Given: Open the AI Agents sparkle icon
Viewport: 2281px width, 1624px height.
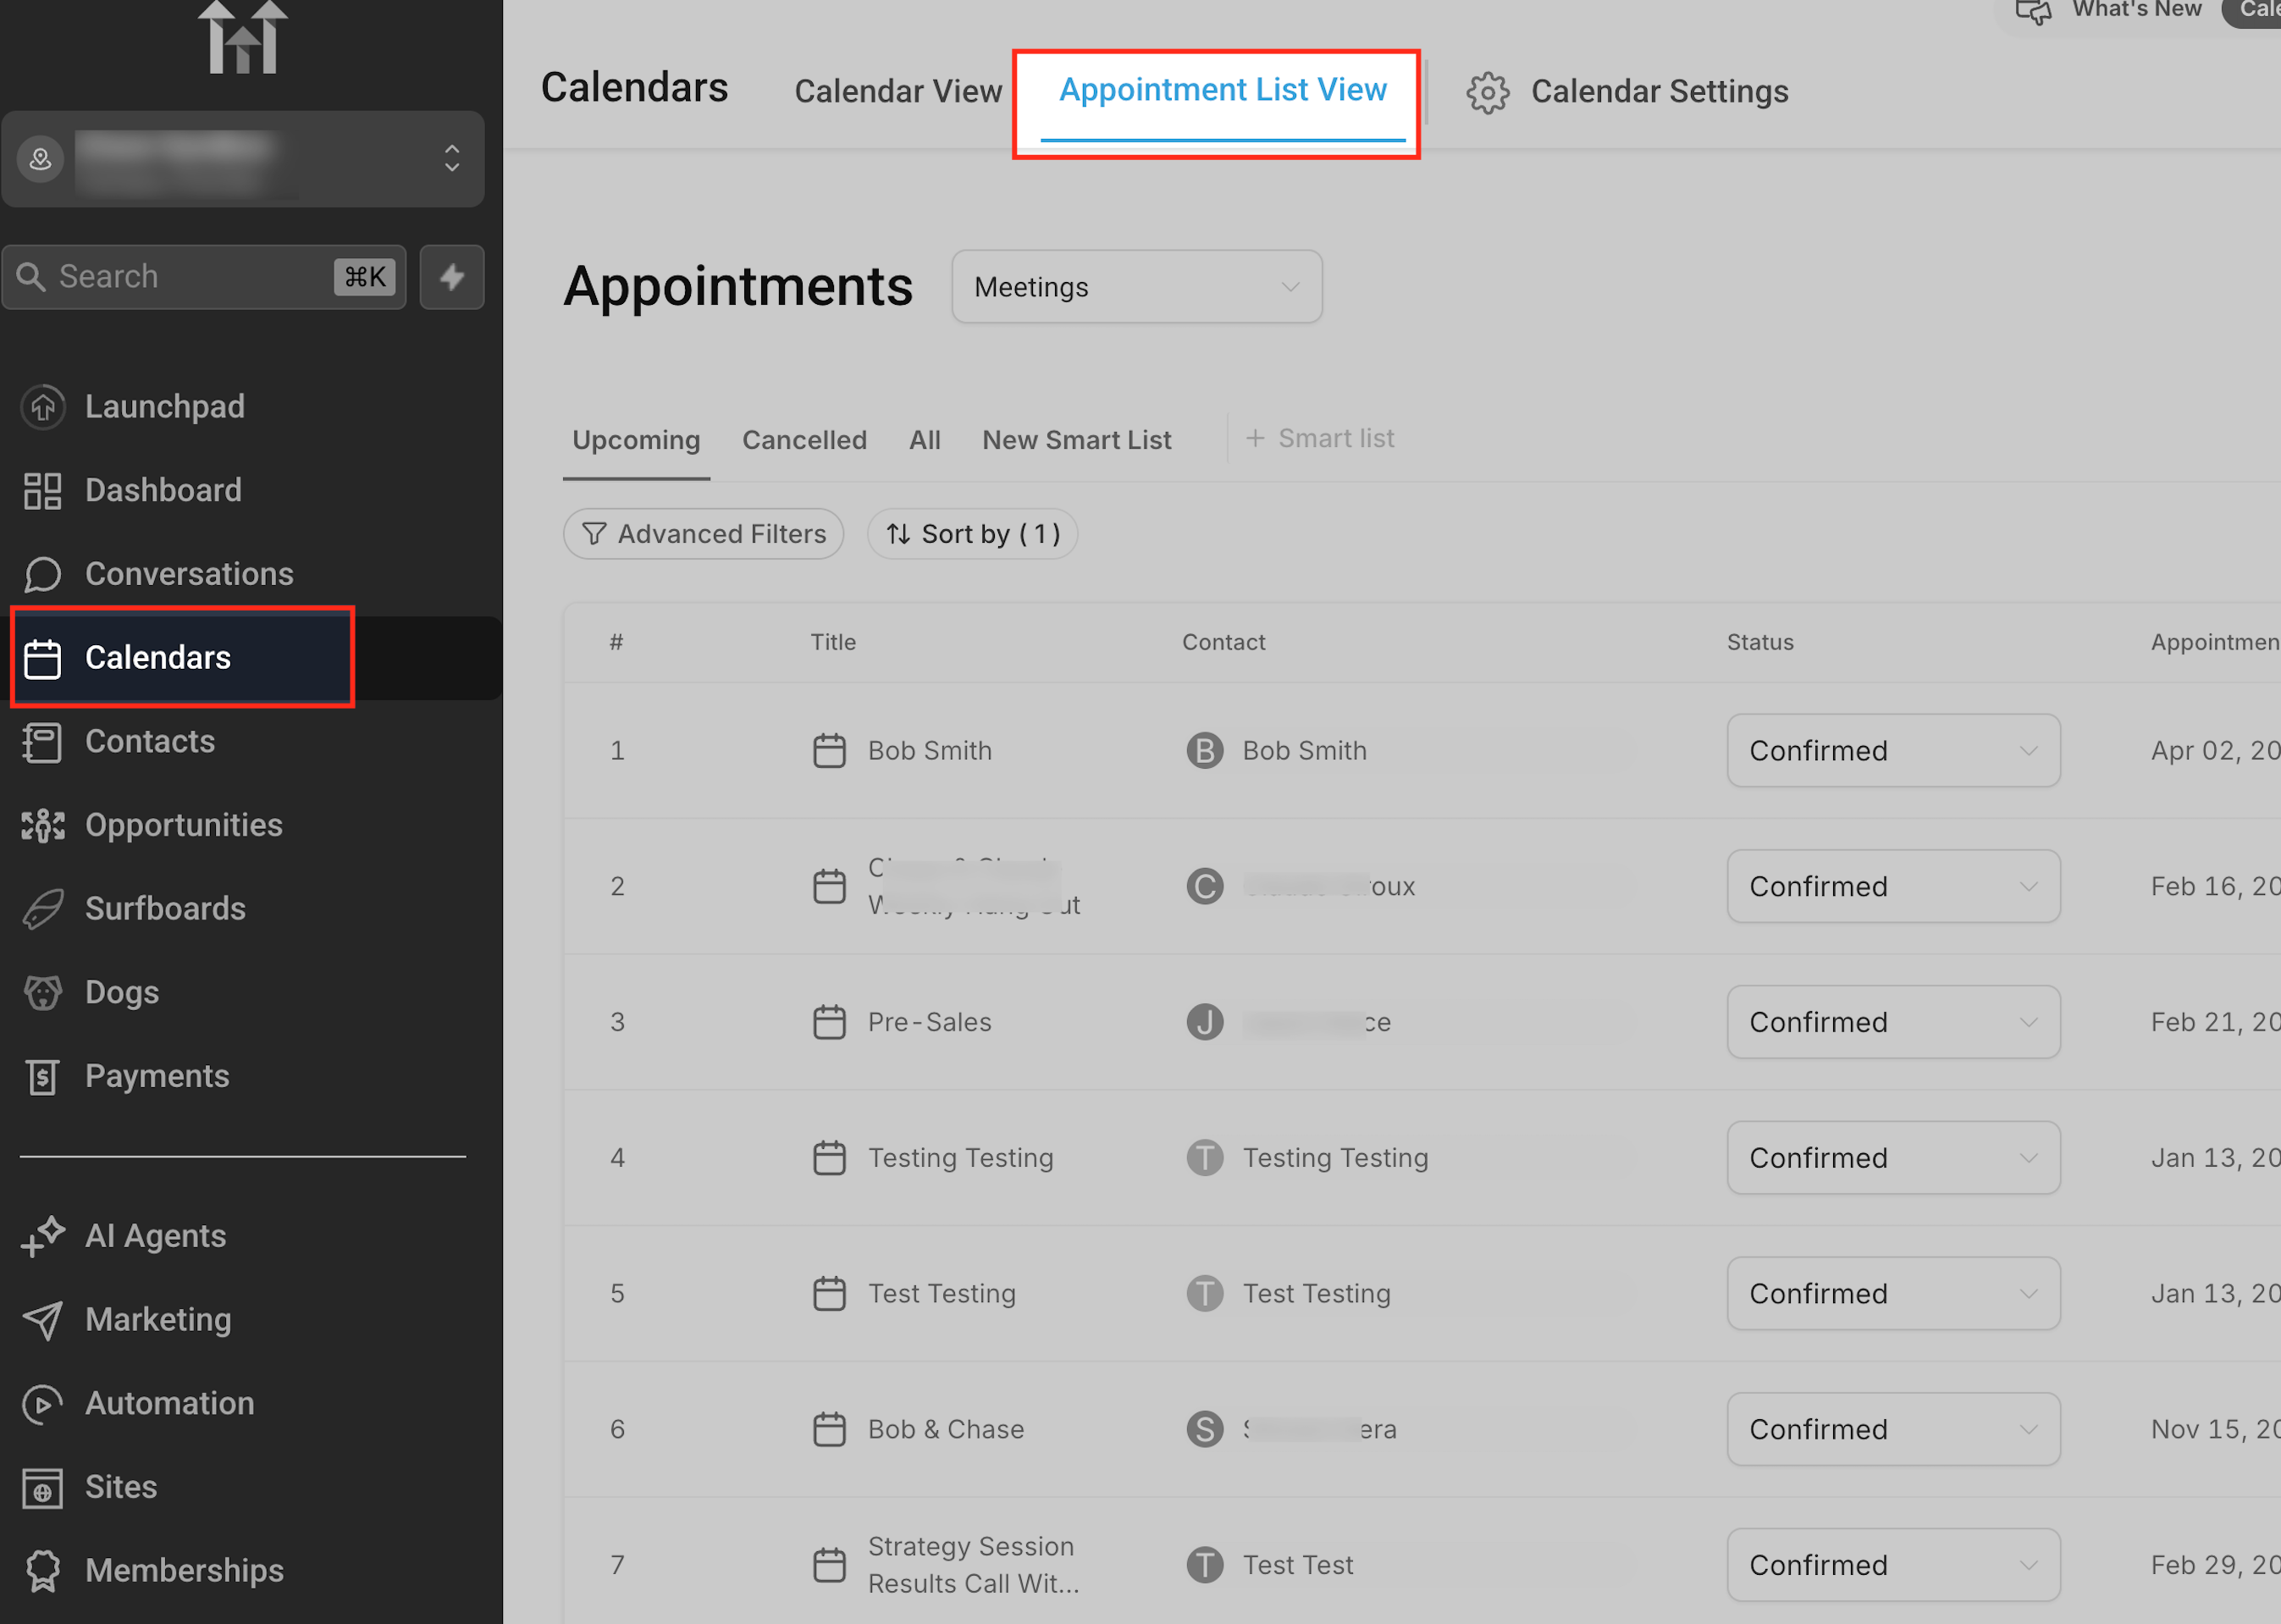Looking at the screenshot, I should 42,1236.
